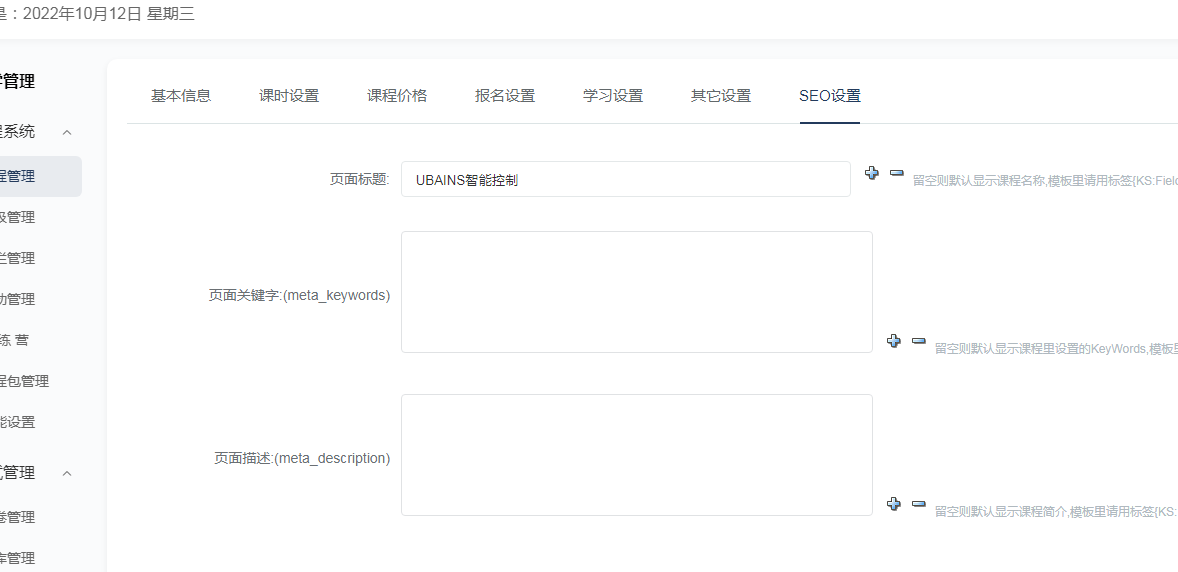Click plus icon next to meta_keywords box
The height and width of the screenshot is (572, 1178).
coord(894,341)
